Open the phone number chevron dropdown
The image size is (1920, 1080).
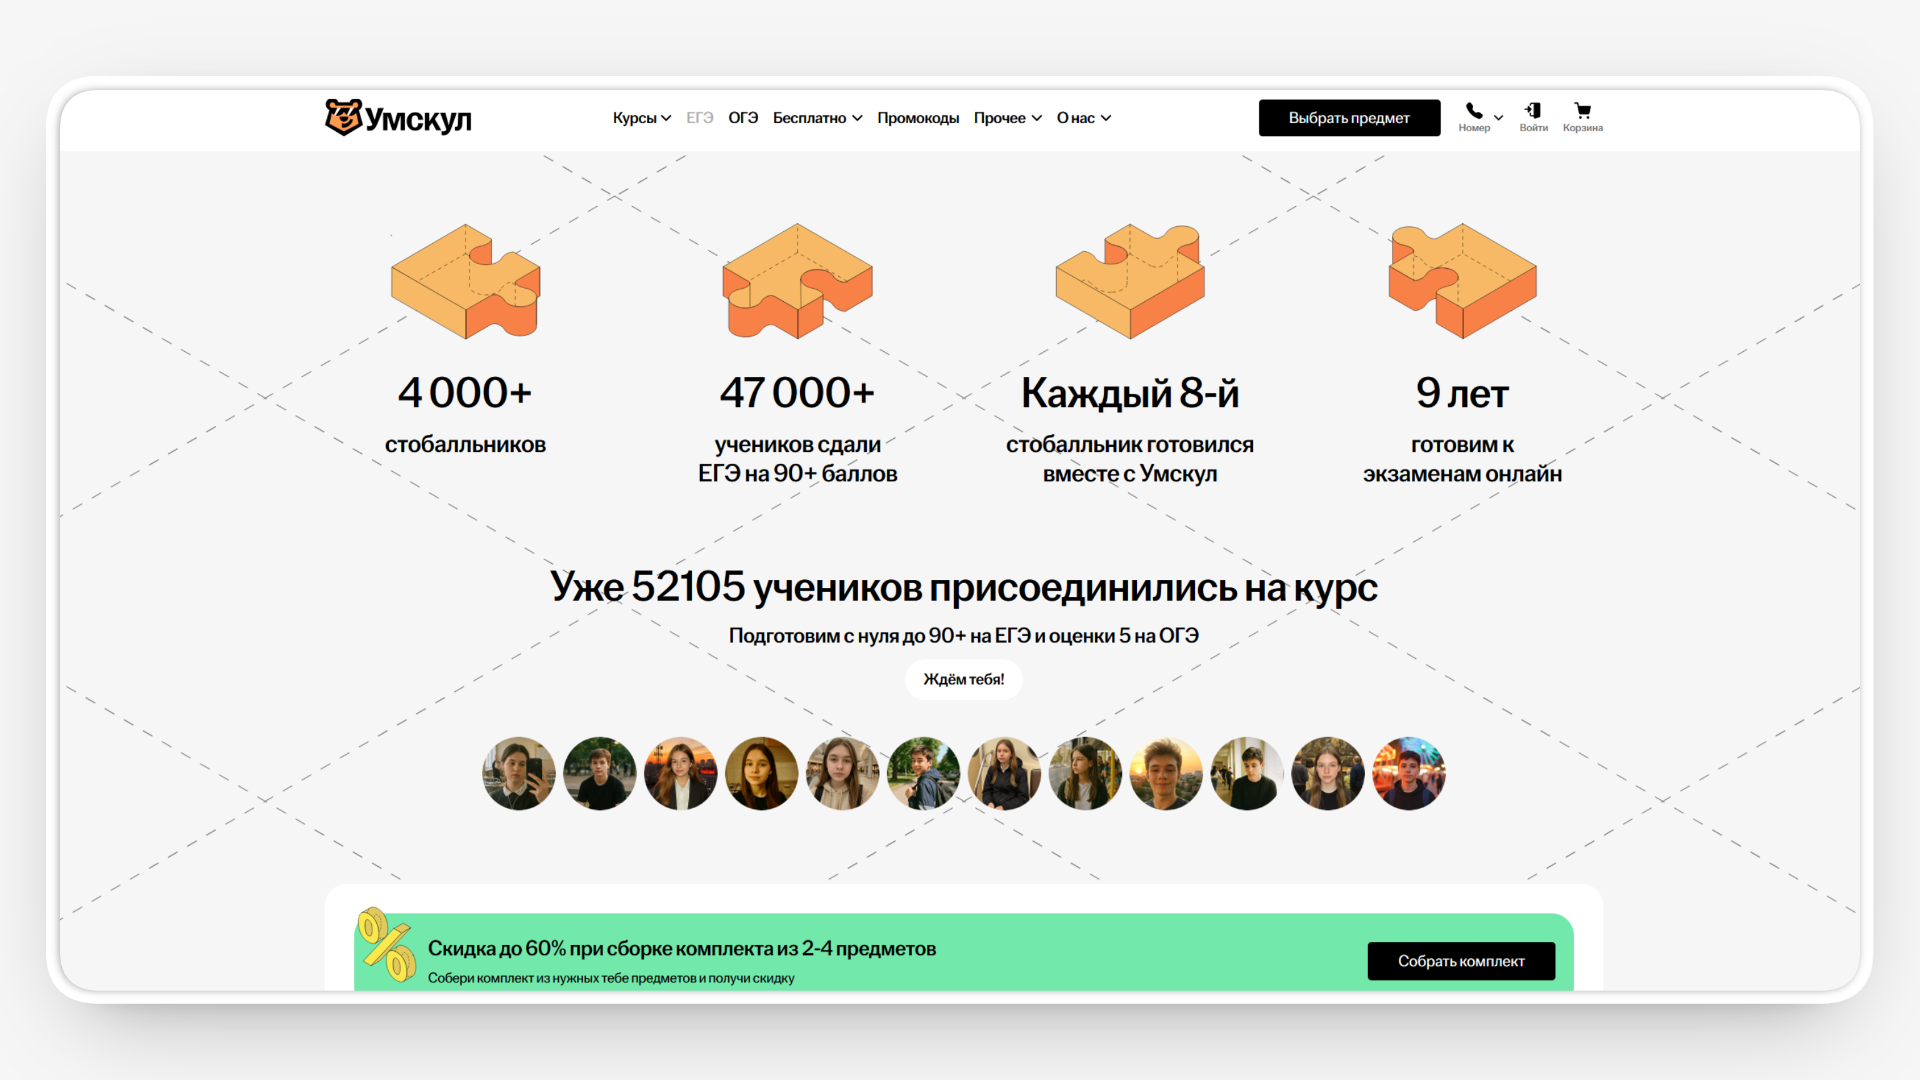pos(1498,118)
